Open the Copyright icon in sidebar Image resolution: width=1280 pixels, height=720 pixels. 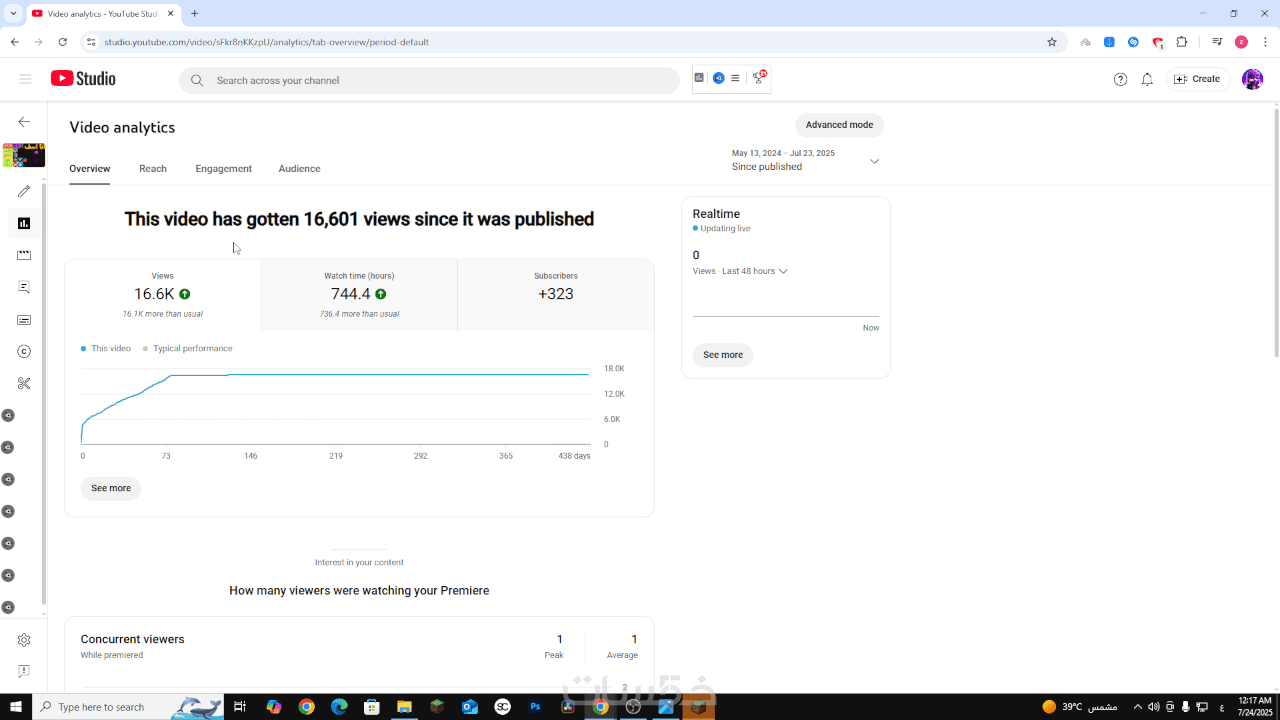(24, 352)
